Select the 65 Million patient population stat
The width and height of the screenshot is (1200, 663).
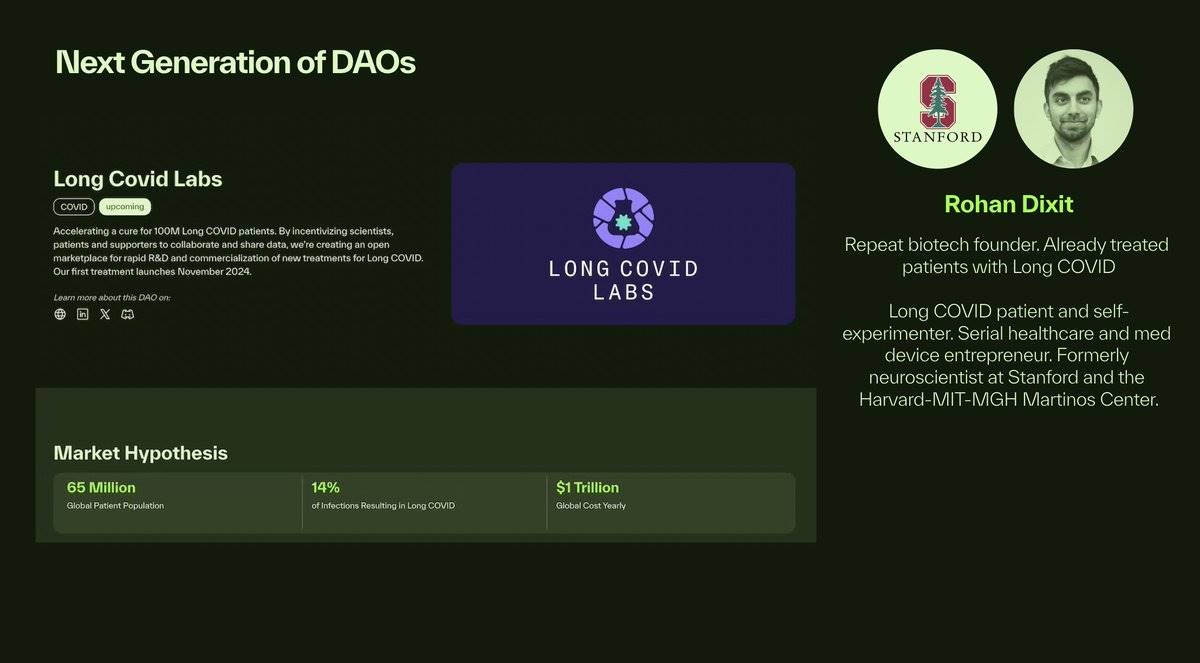(x=178, y=496)
